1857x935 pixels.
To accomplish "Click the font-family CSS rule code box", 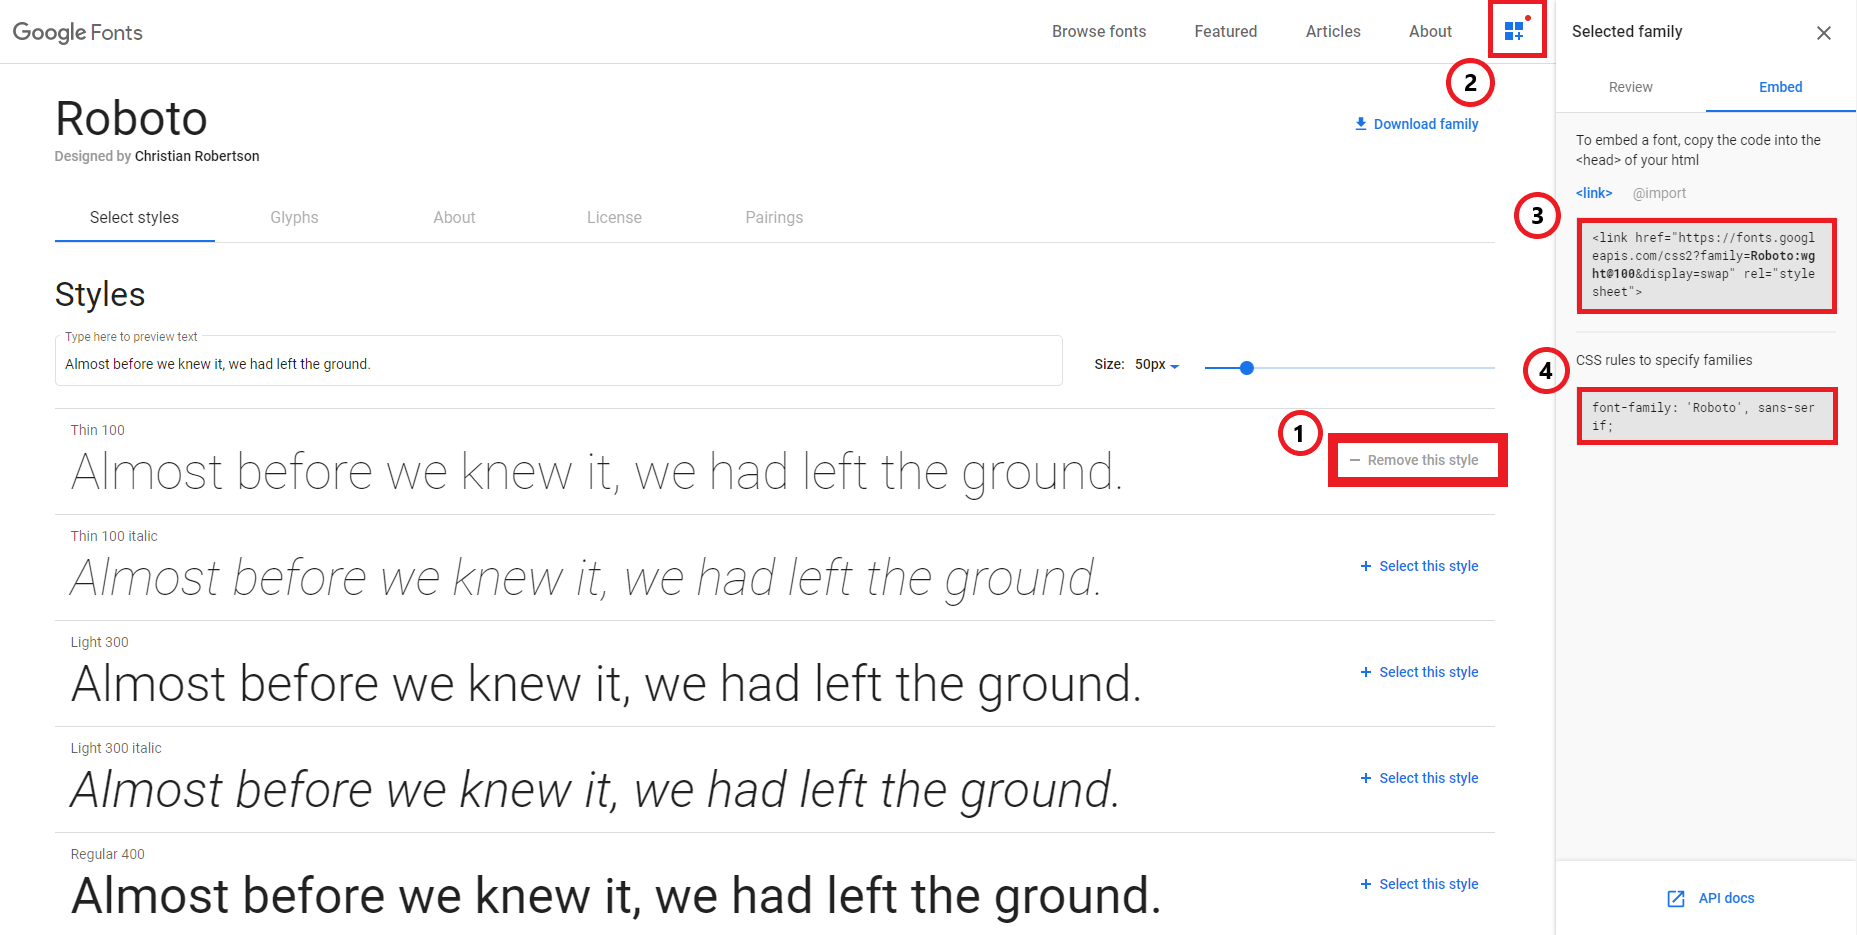I will [1707, 416].
